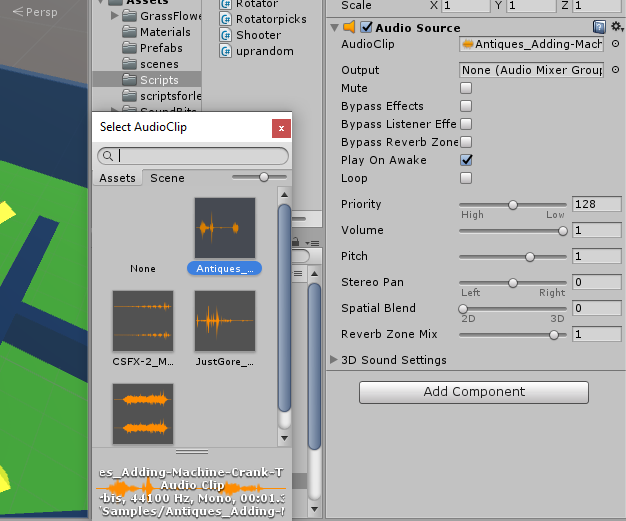Select the Prefabs folder label

pos(161,48)
